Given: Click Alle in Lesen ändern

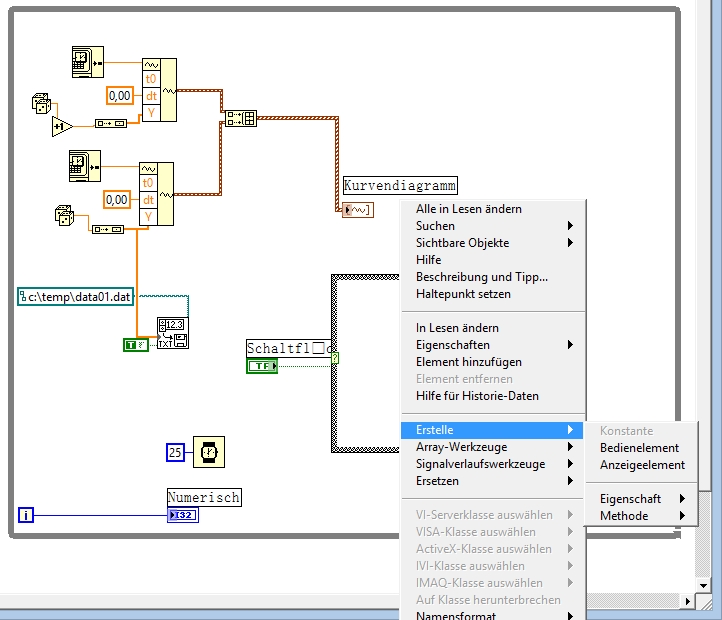Looking at the screenshot, I should pyautogui.click(x=469, y=209).
